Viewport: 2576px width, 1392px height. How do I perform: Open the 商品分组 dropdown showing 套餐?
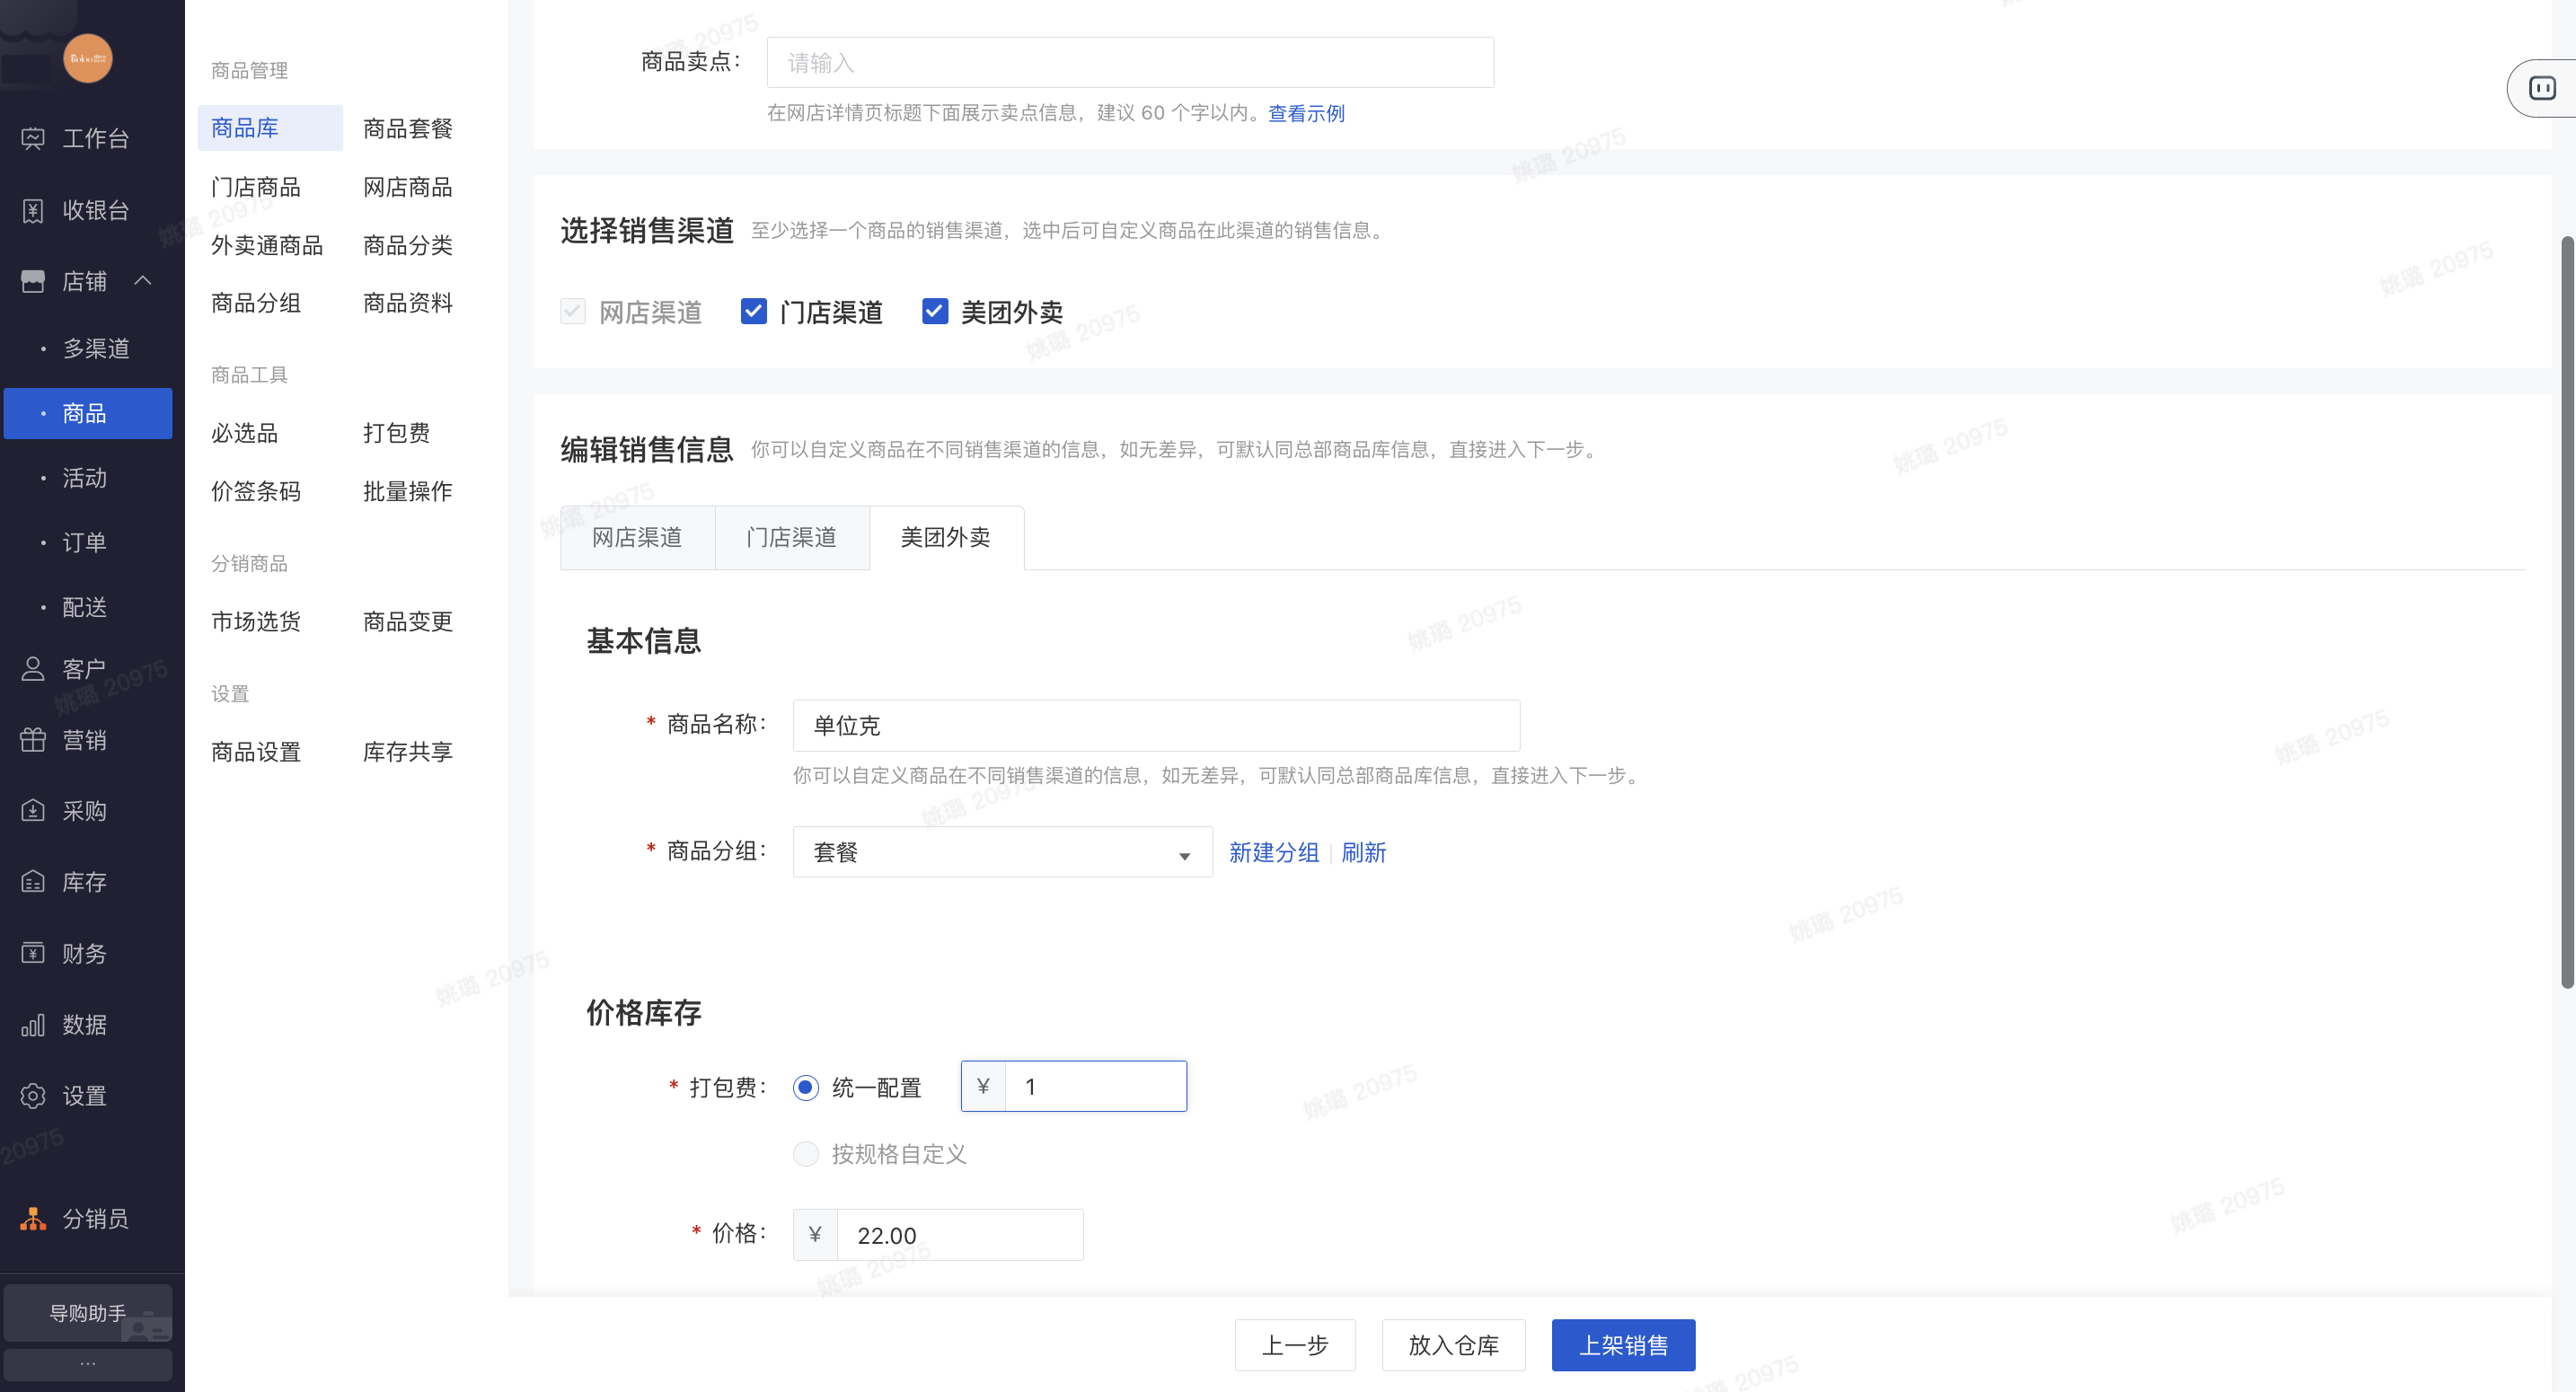[x=1002, y=852]
